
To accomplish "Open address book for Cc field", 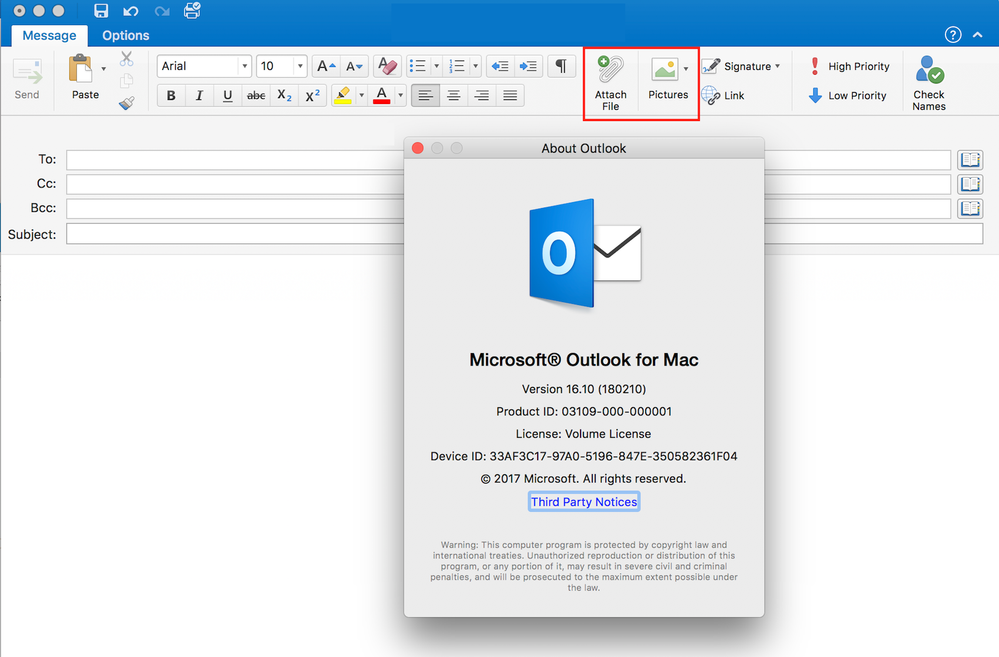I will coord(970,184).
